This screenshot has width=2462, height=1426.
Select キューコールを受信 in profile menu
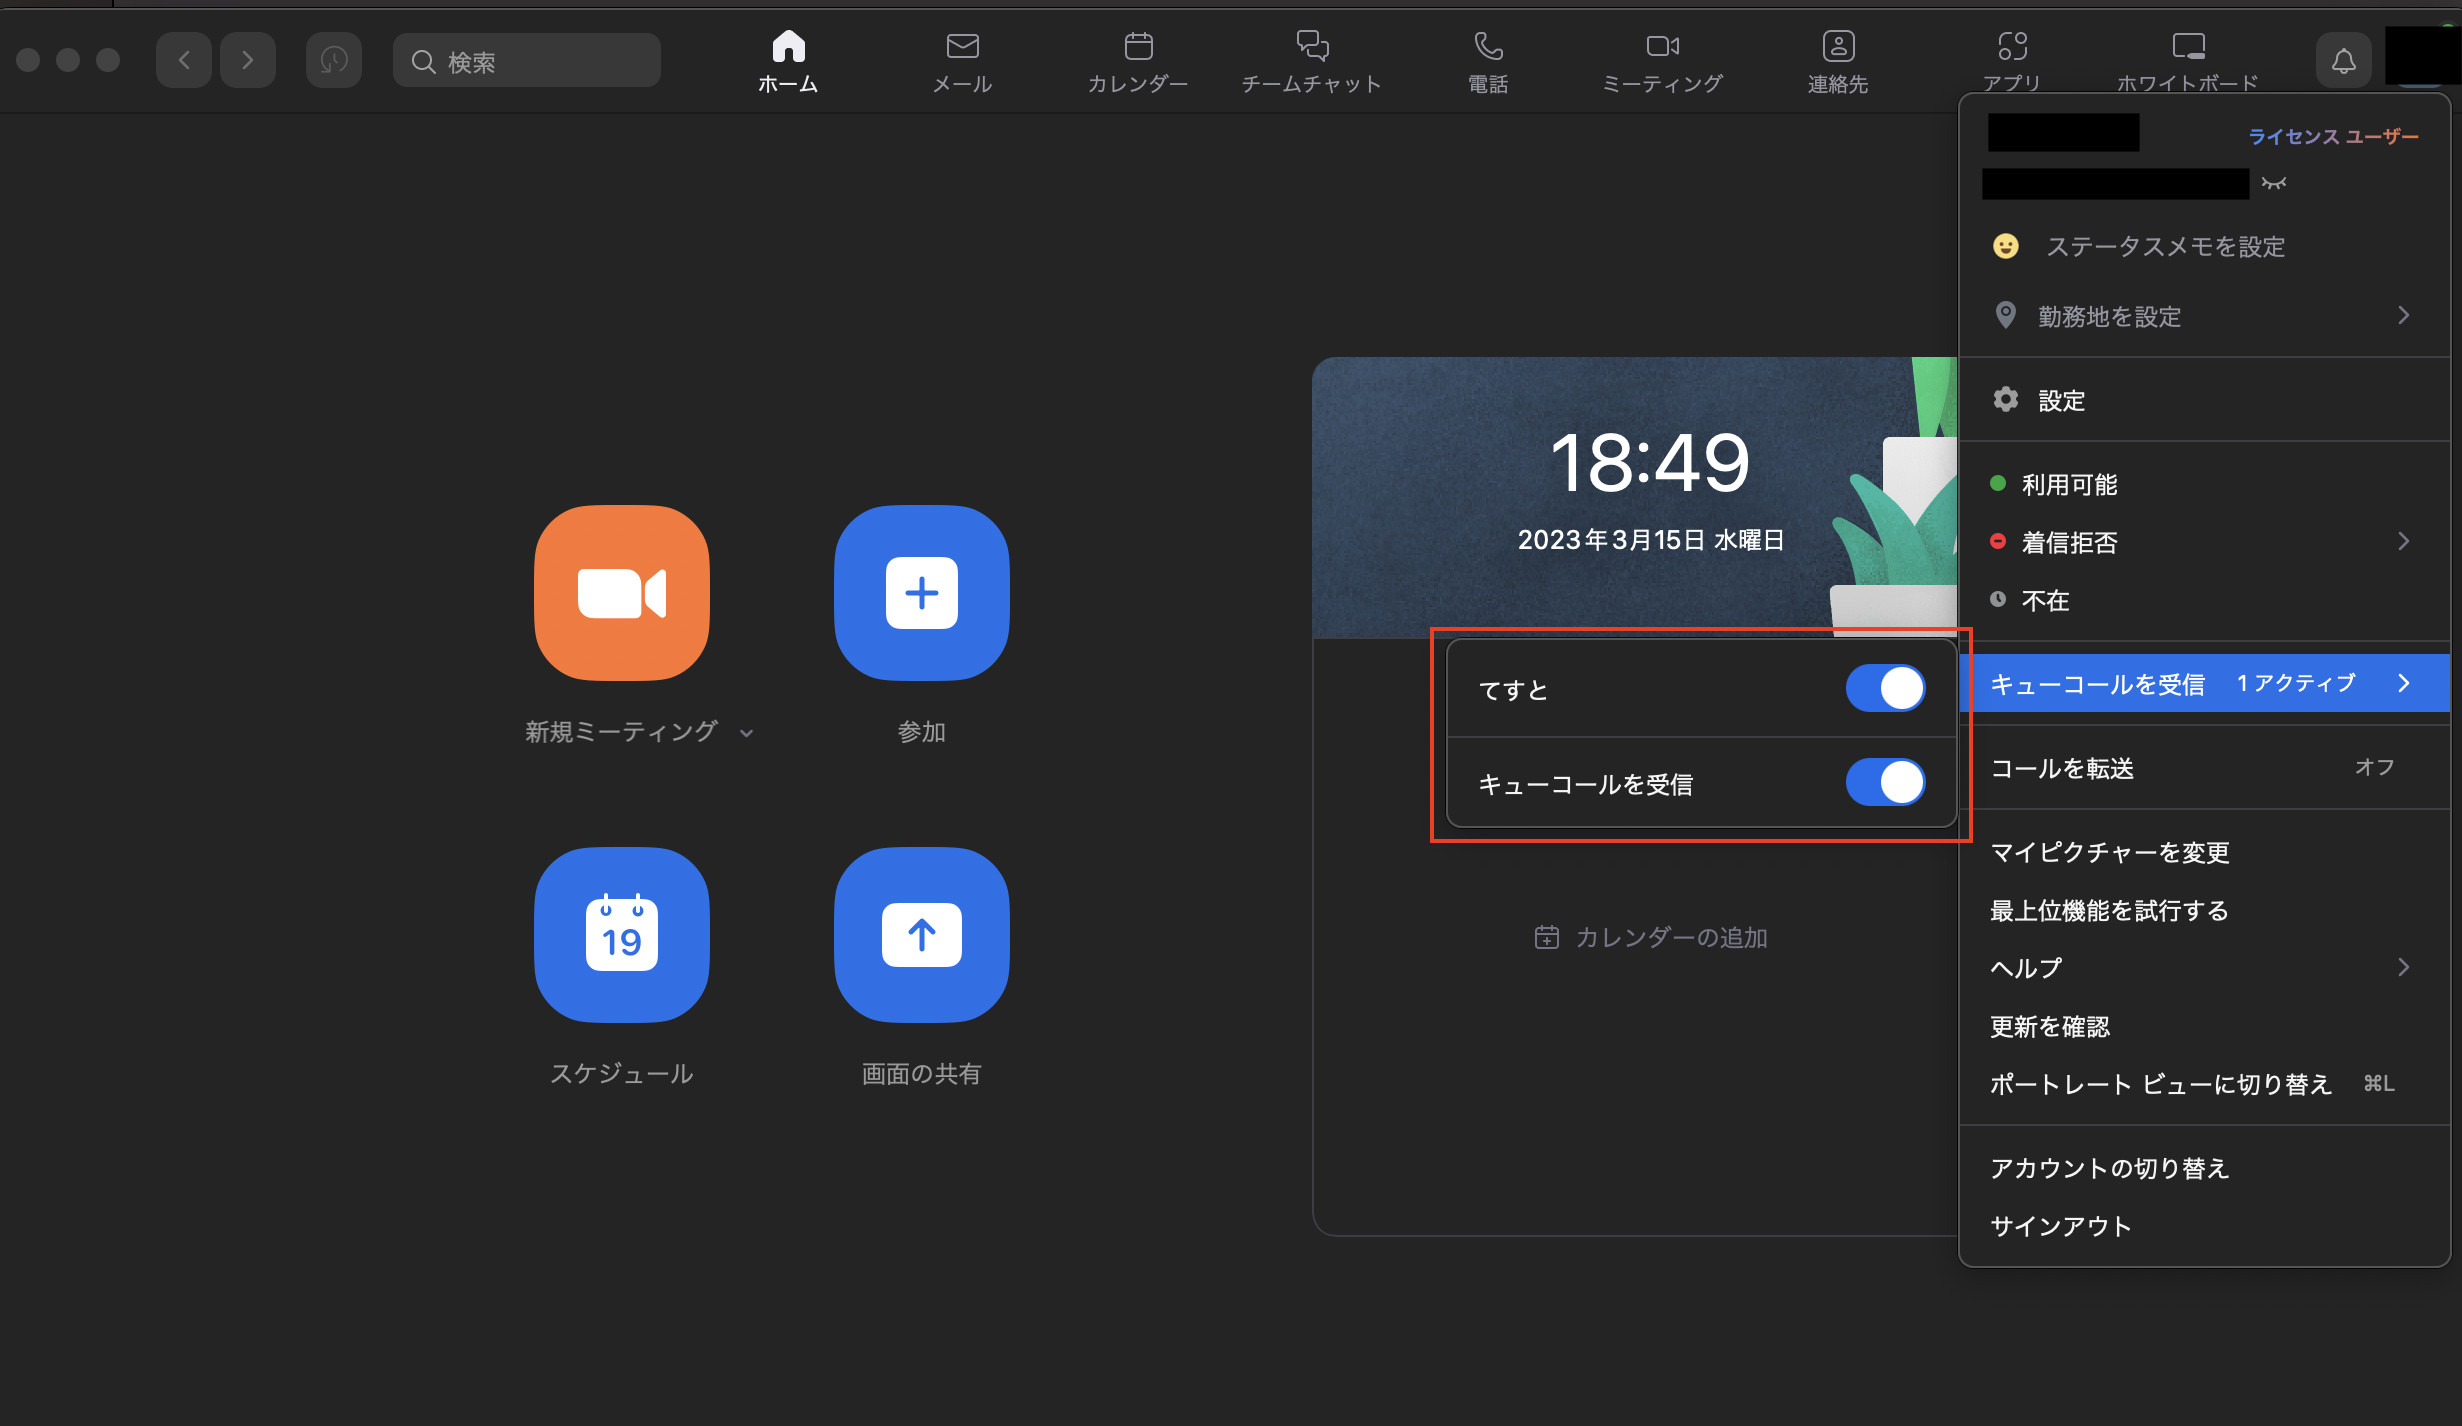tap(2204, 683)
